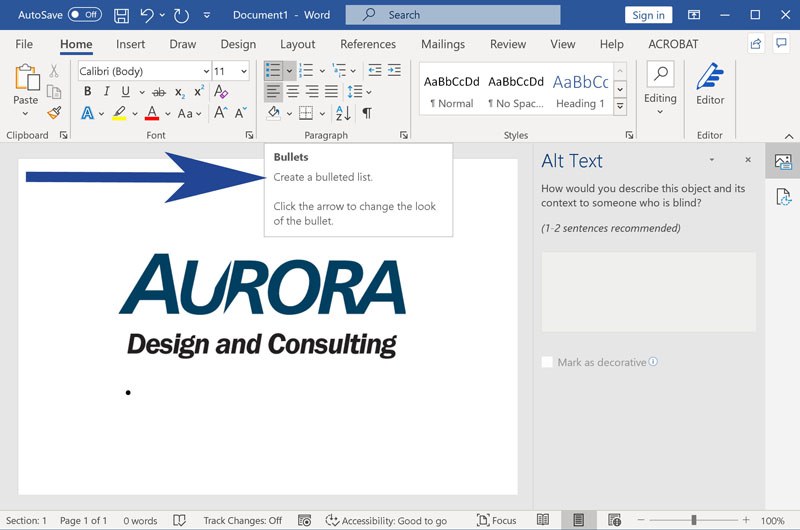Viewport: 800px width, 530px height.
Task: Apply red font color
Action: click(x=152, y=113)
